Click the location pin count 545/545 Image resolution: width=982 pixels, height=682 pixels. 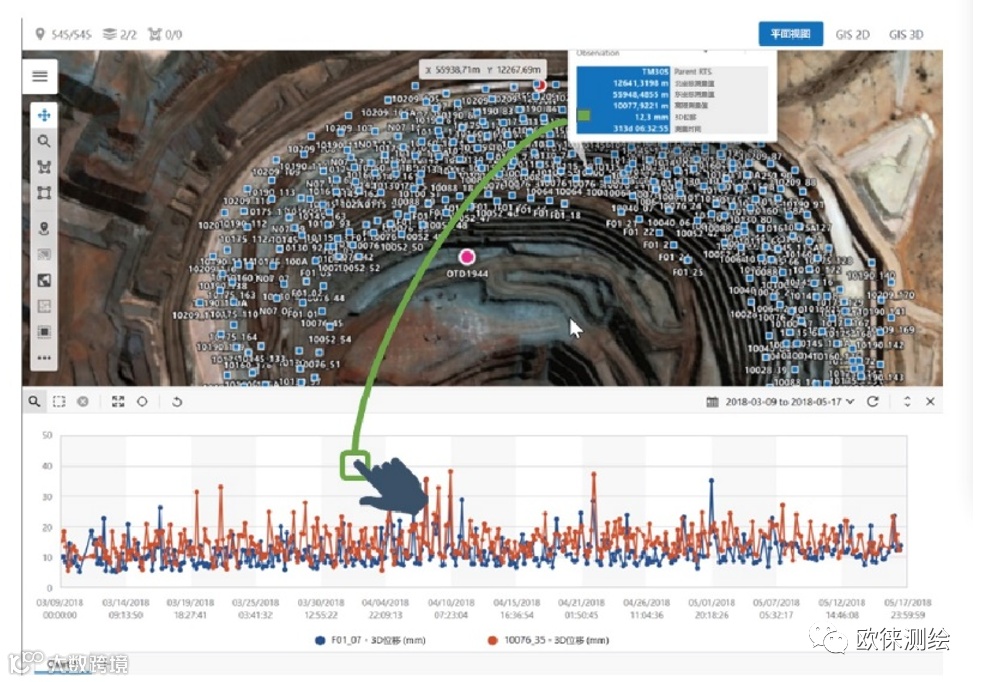coord(63,34)
